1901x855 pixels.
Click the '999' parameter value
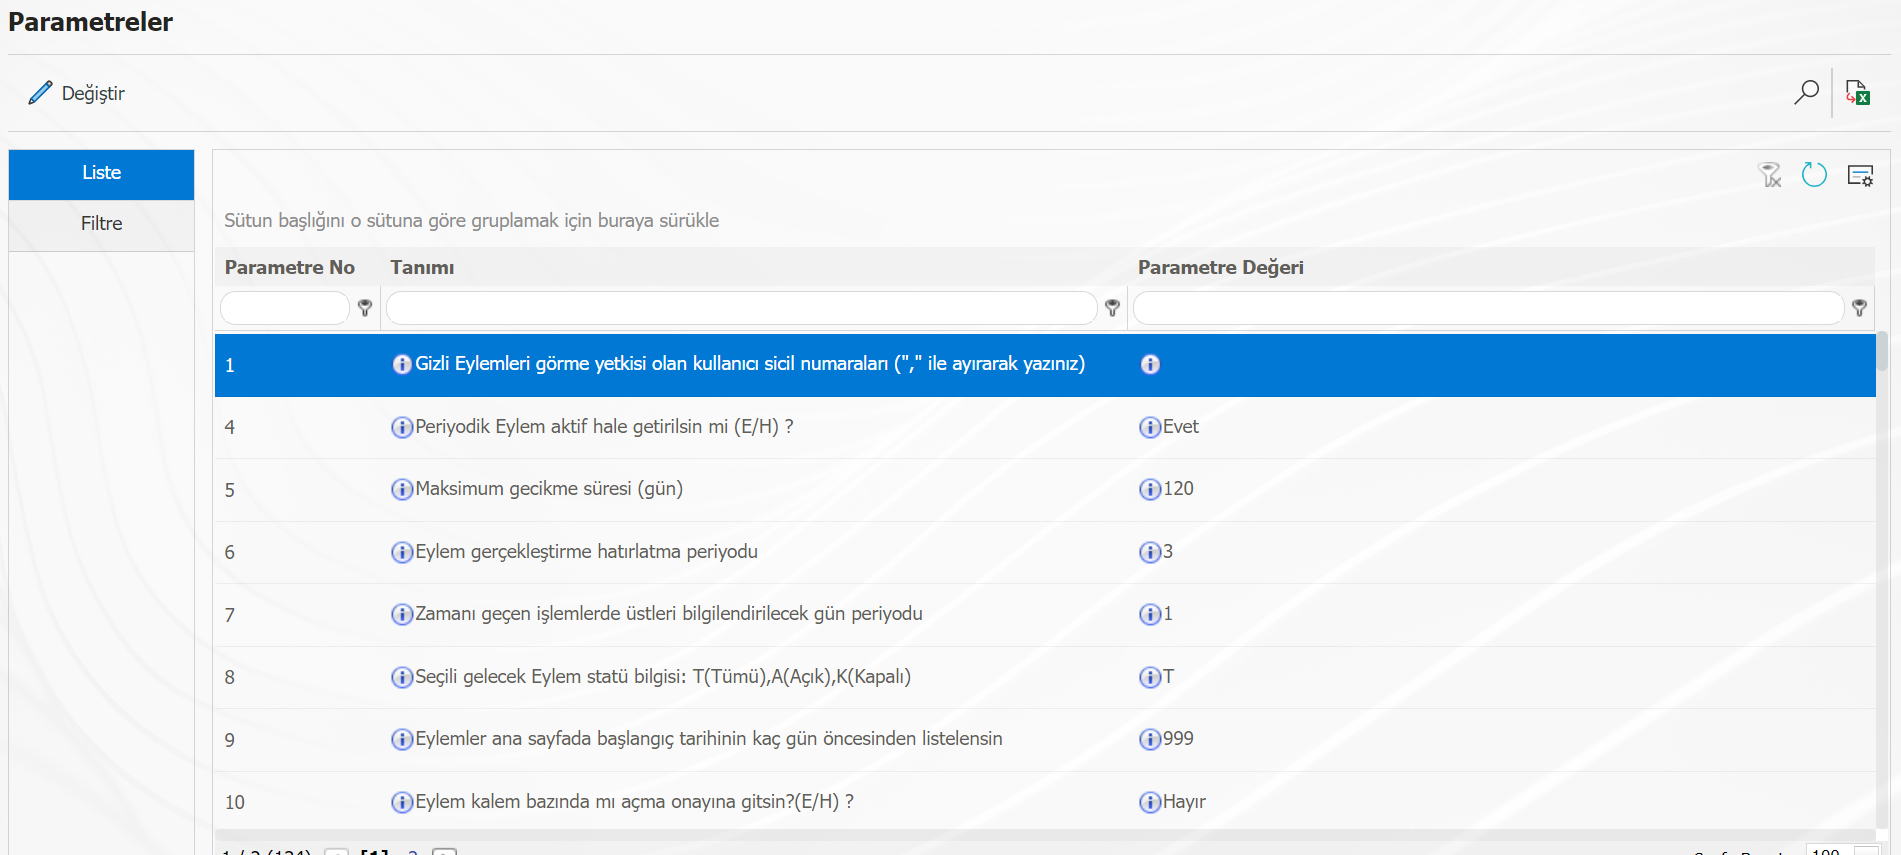pos(1178,739)
